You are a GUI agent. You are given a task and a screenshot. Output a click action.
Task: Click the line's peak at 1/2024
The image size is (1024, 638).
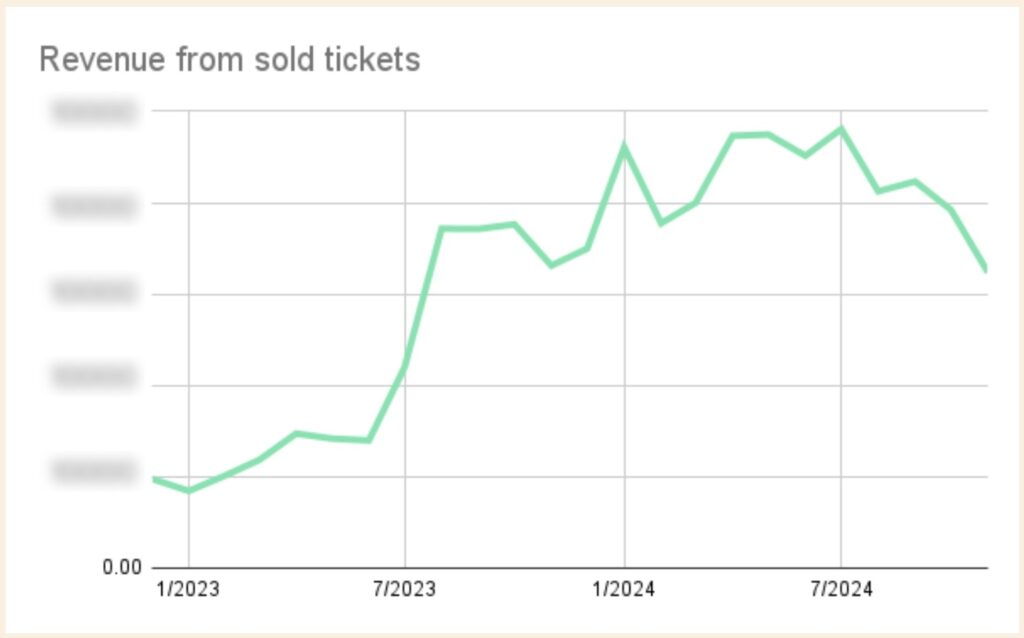(x=624, y=146)
